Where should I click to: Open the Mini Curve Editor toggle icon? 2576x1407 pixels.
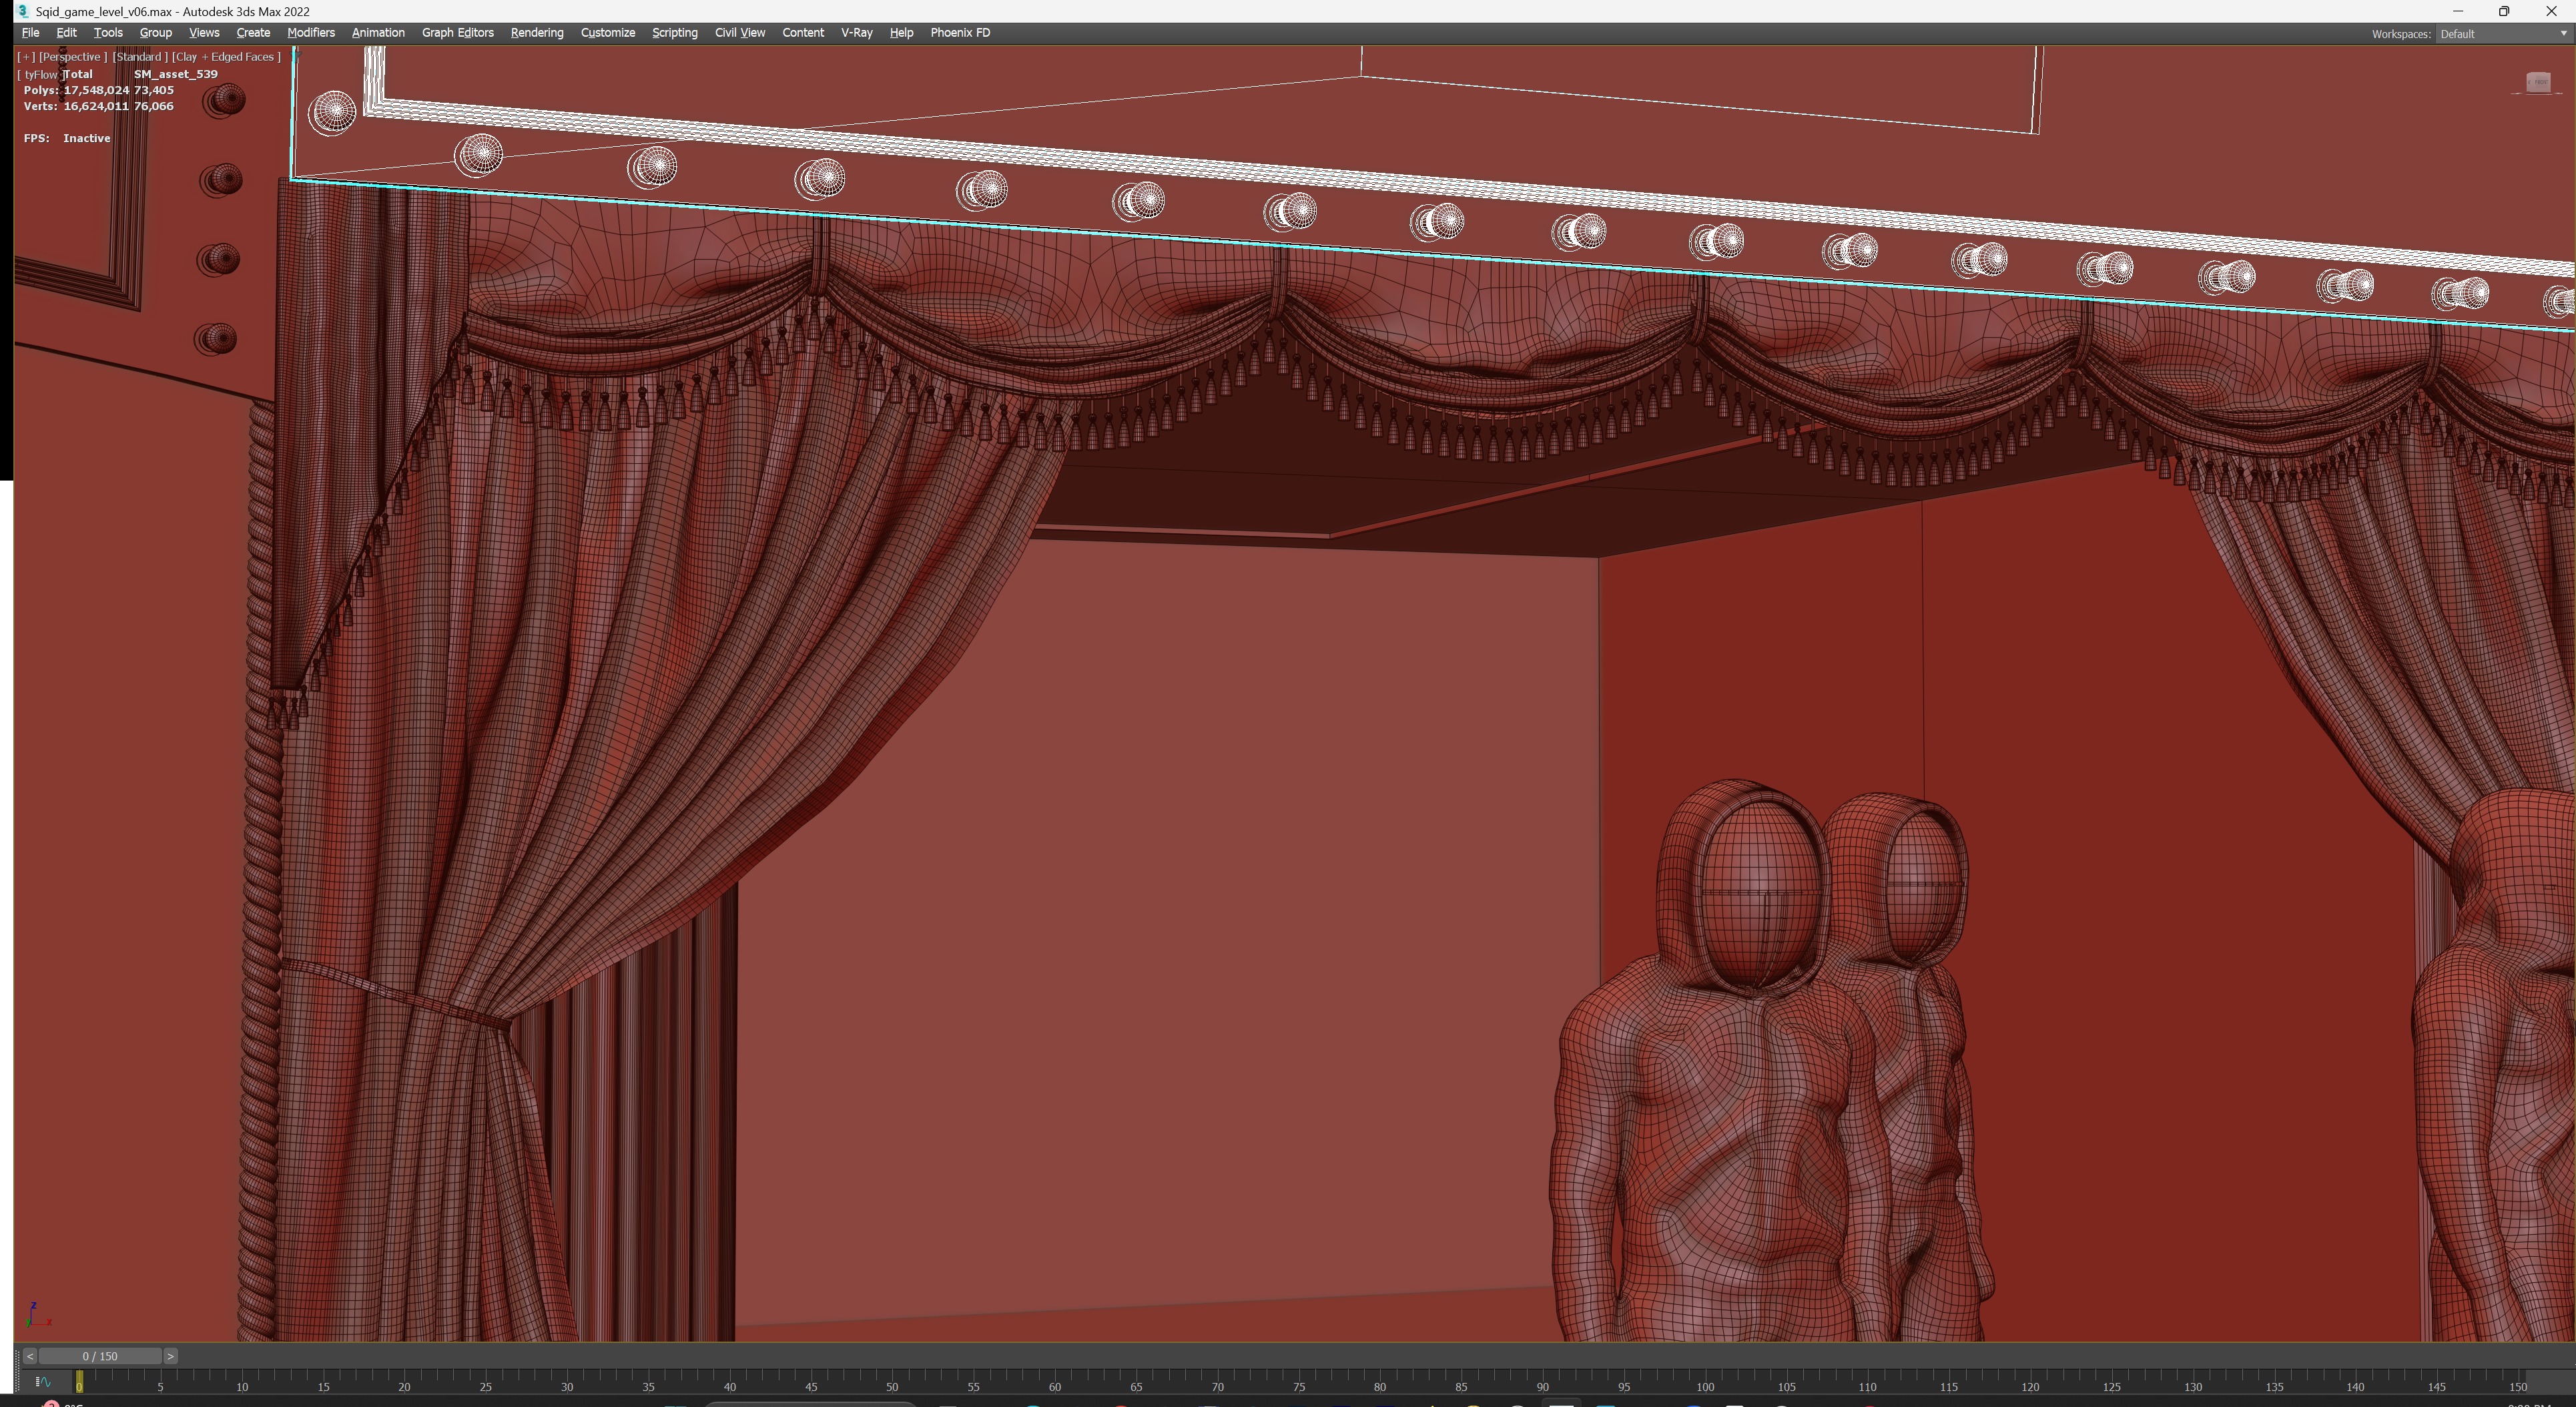tap(43, 1382)
